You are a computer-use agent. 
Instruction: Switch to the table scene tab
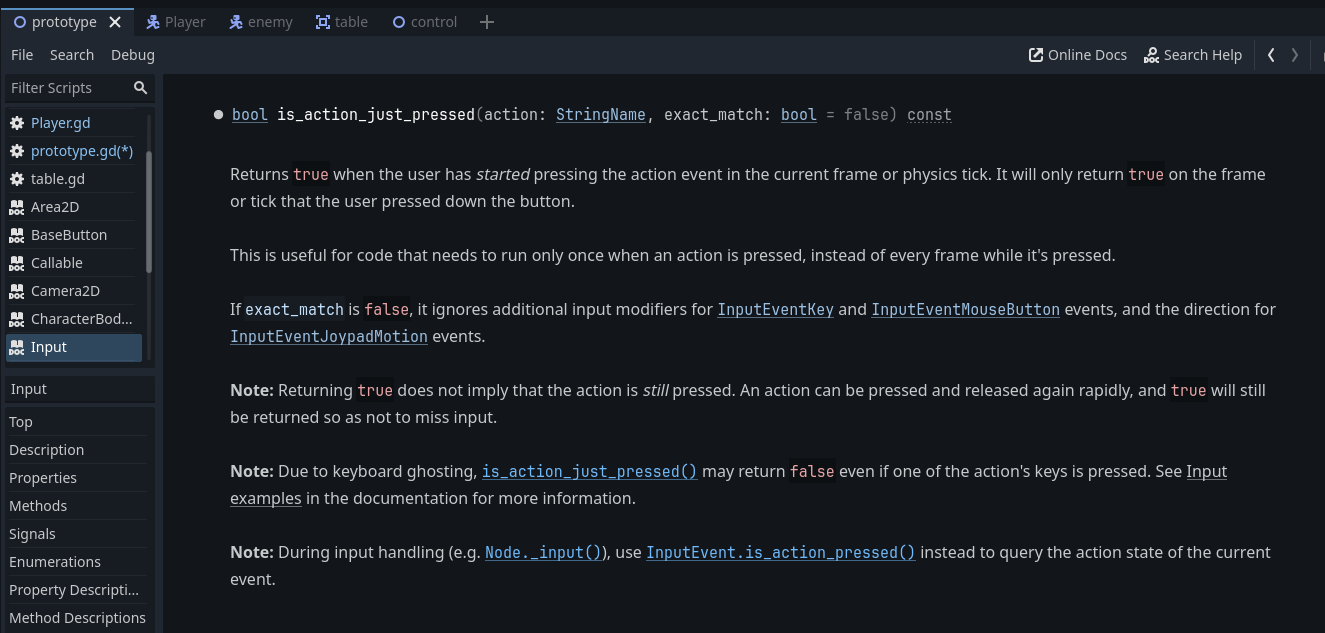342,22
